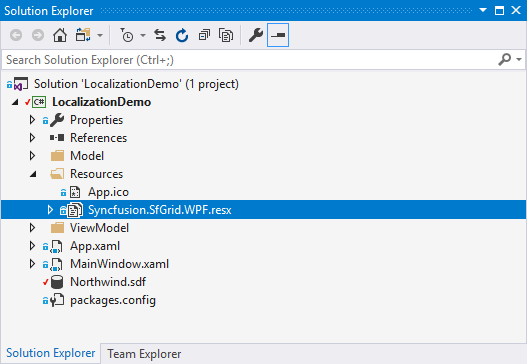The width and height of the screenshot is (527, 364).
Task: Open Properties with the wrench icon
Action: click(x=256, y=35)
